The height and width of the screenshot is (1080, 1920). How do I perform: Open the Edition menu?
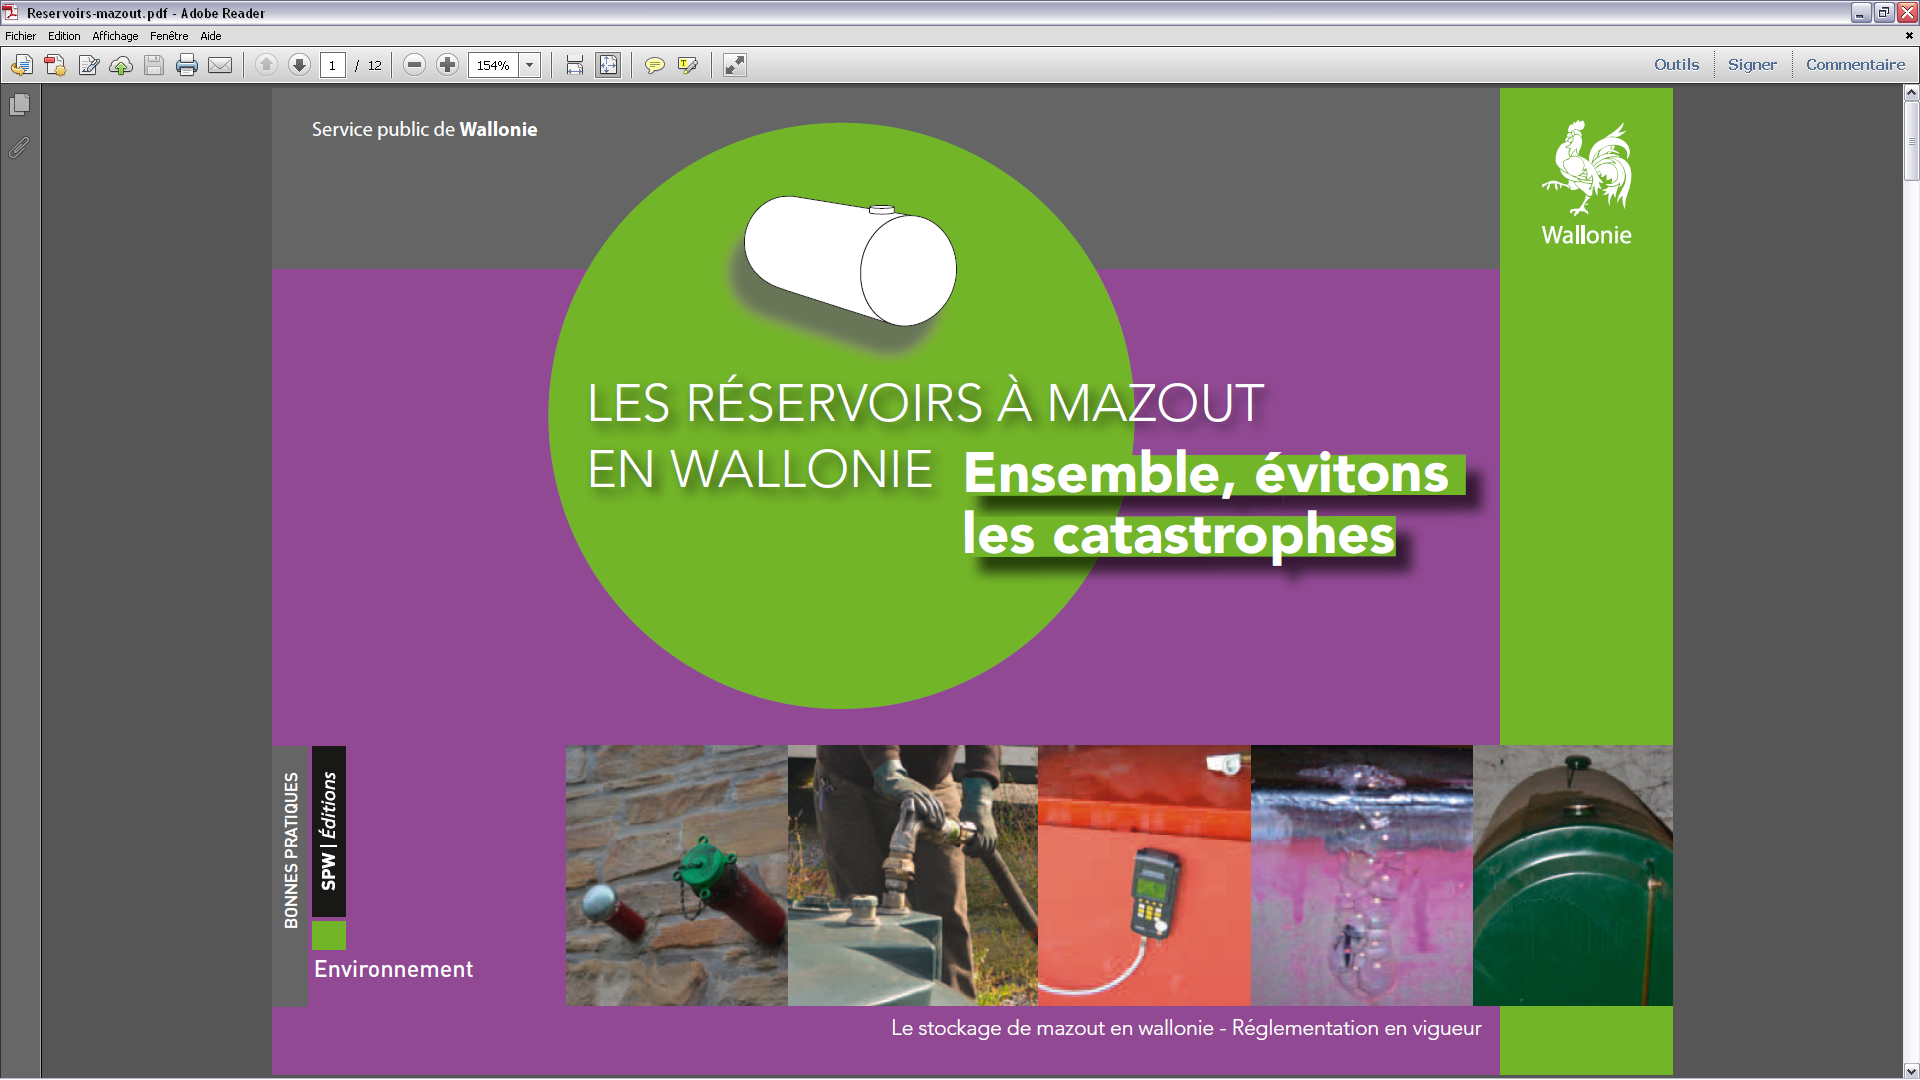64,36
